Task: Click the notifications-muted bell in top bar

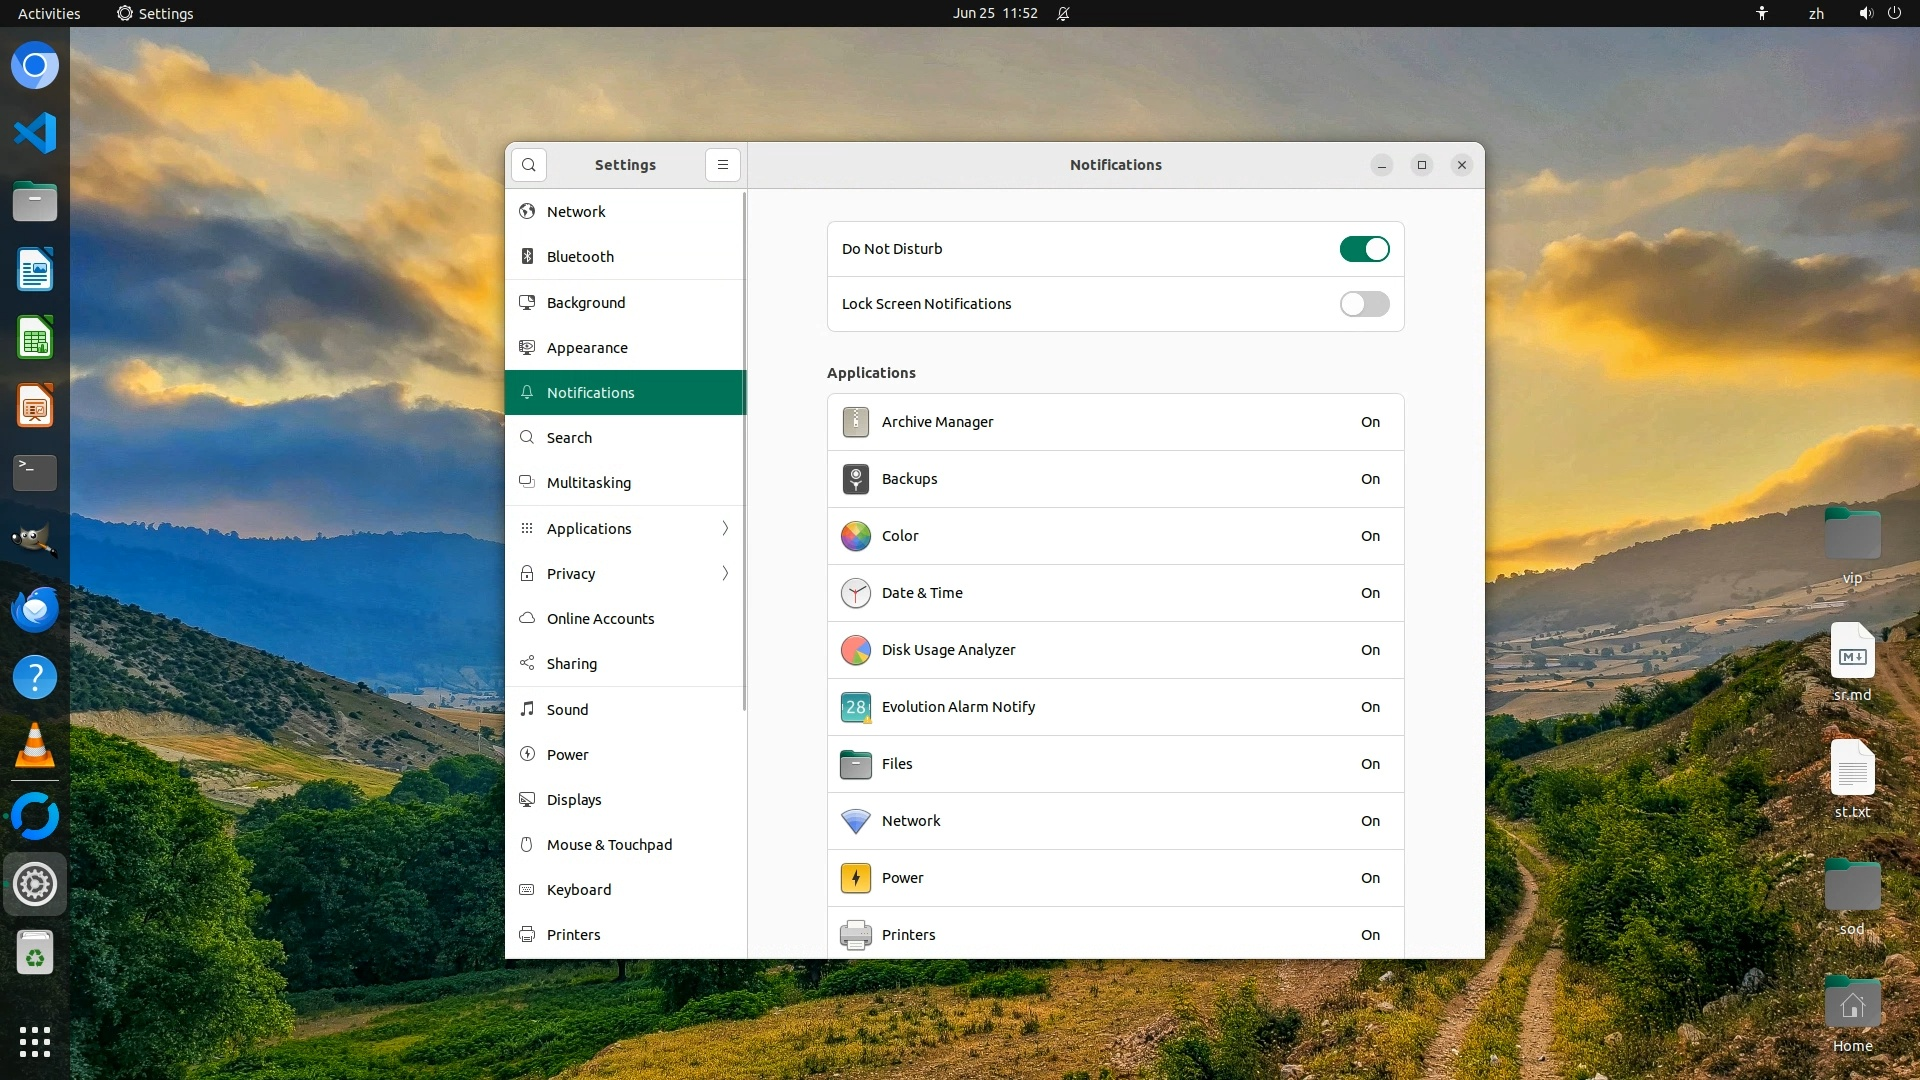Action: tap(1063, 14)
